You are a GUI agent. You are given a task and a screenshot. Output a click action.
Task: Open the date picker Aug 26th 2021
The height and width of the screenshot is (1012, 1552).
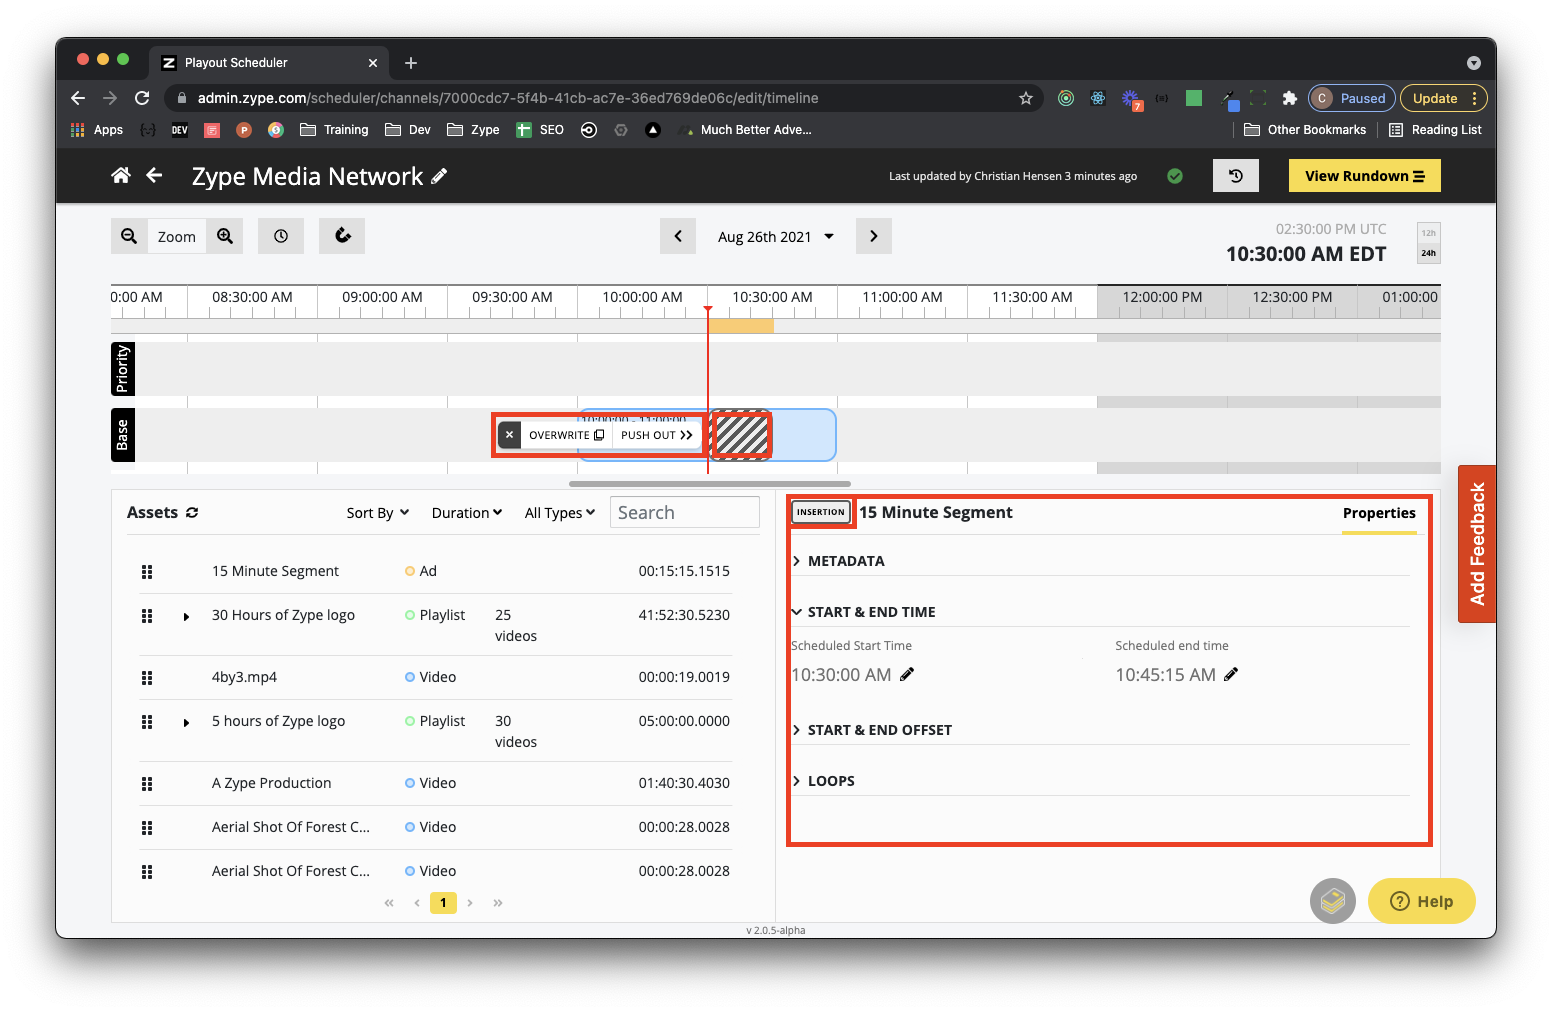click(x=776, y=237)
